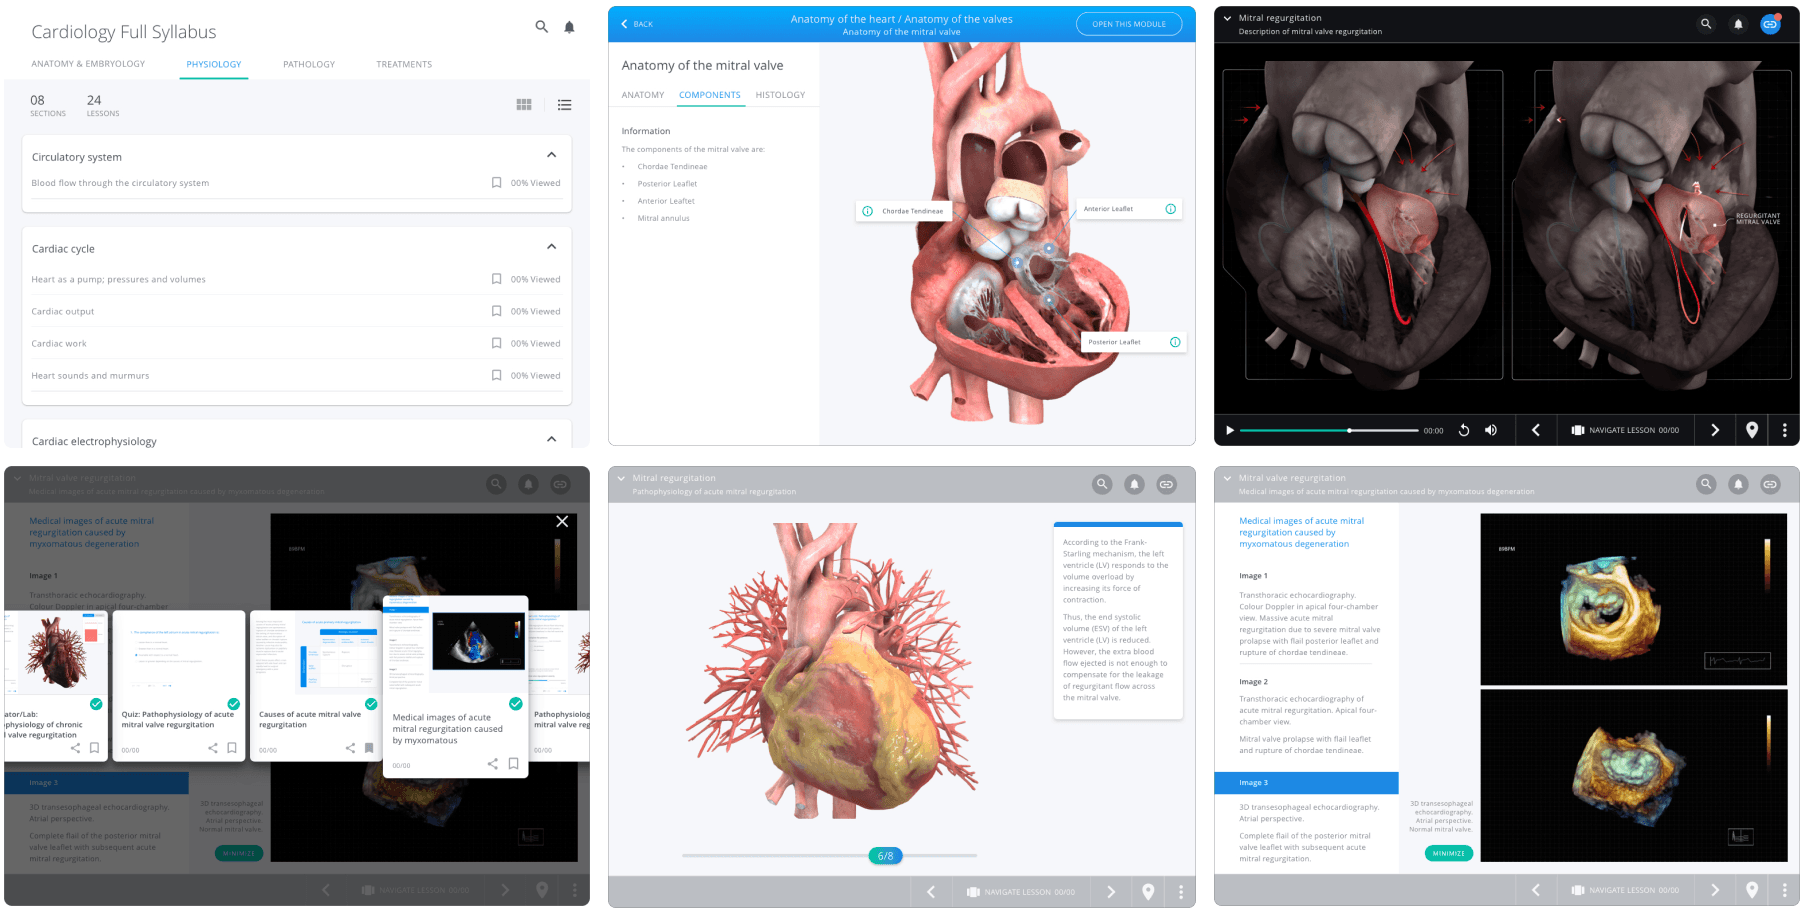
Task: Open the Causes of acute mitral valve card thumbnail
Action: 315,654
